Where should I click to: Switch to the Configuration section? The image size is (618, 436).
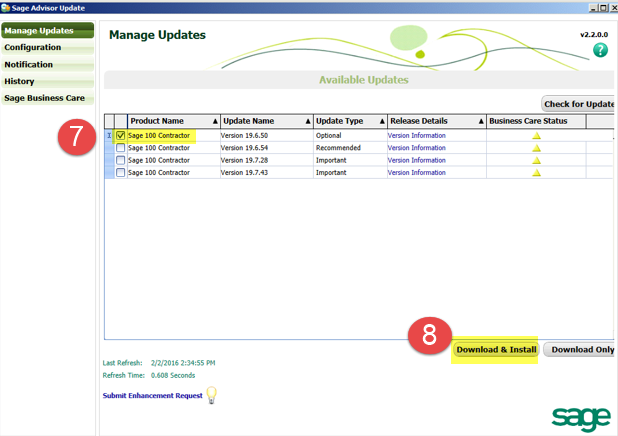[48, 47]
